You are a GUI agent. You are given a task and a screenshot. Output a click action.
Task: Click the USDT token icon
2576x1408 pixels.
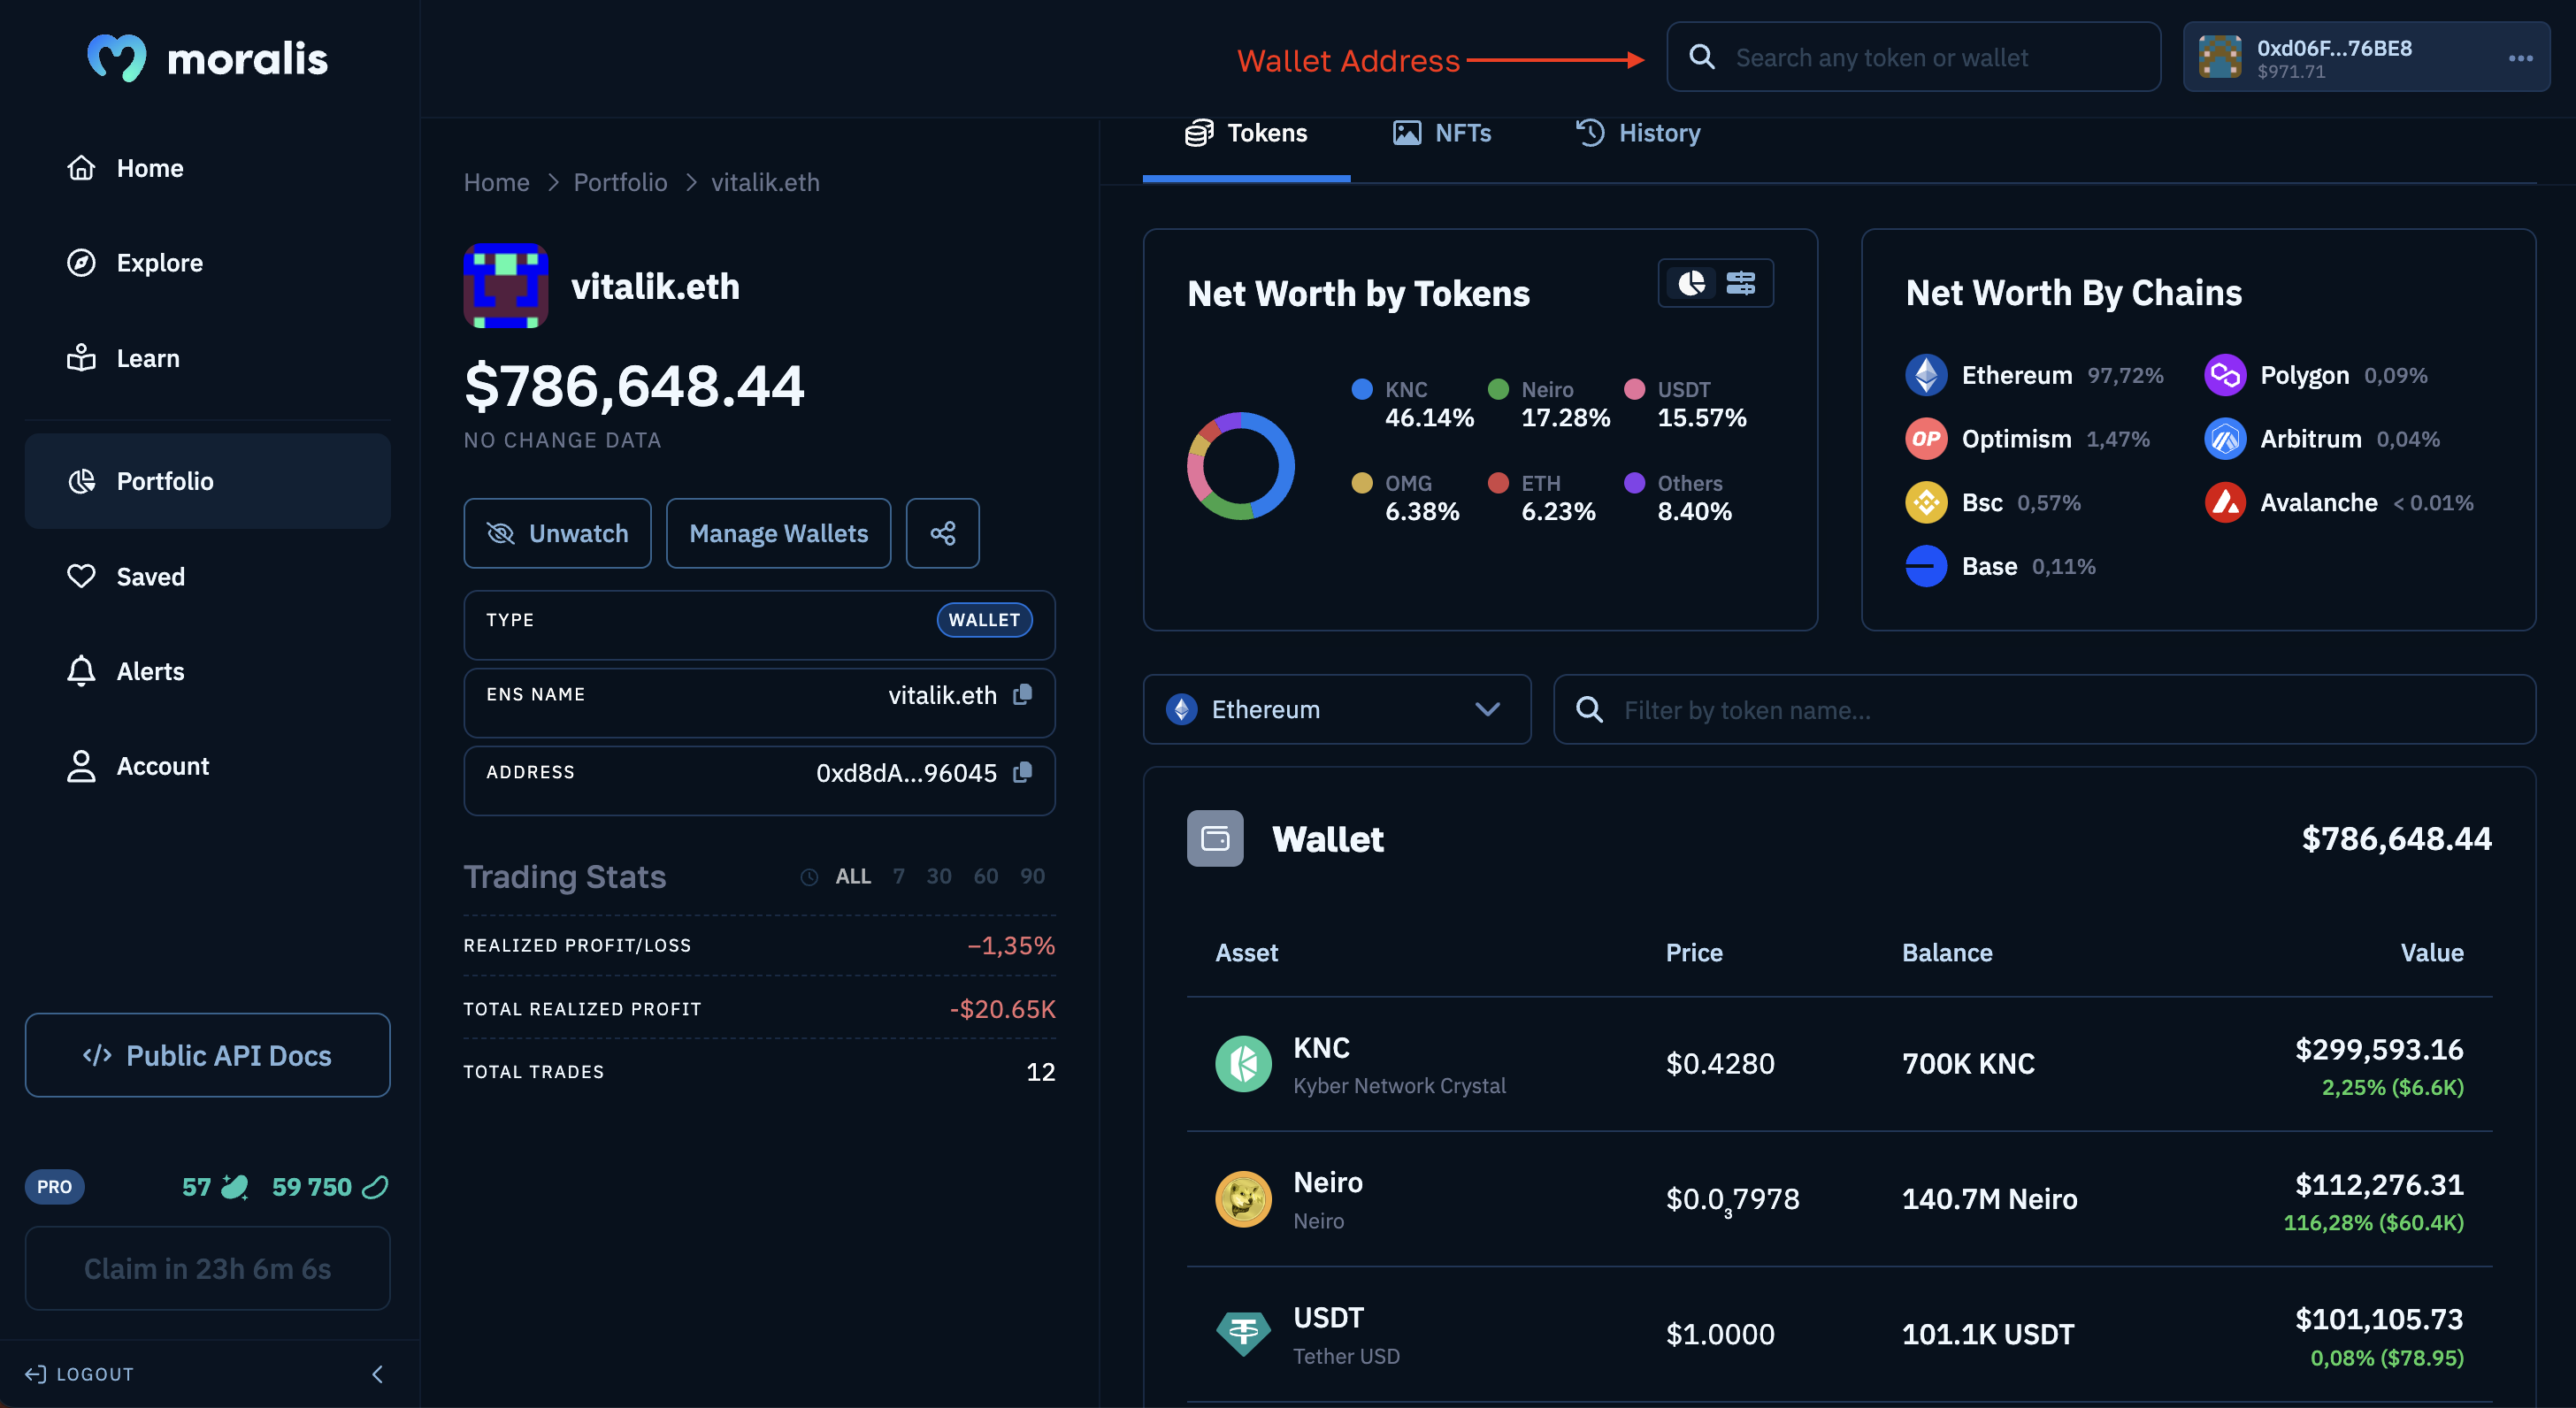[1243, 1334]
